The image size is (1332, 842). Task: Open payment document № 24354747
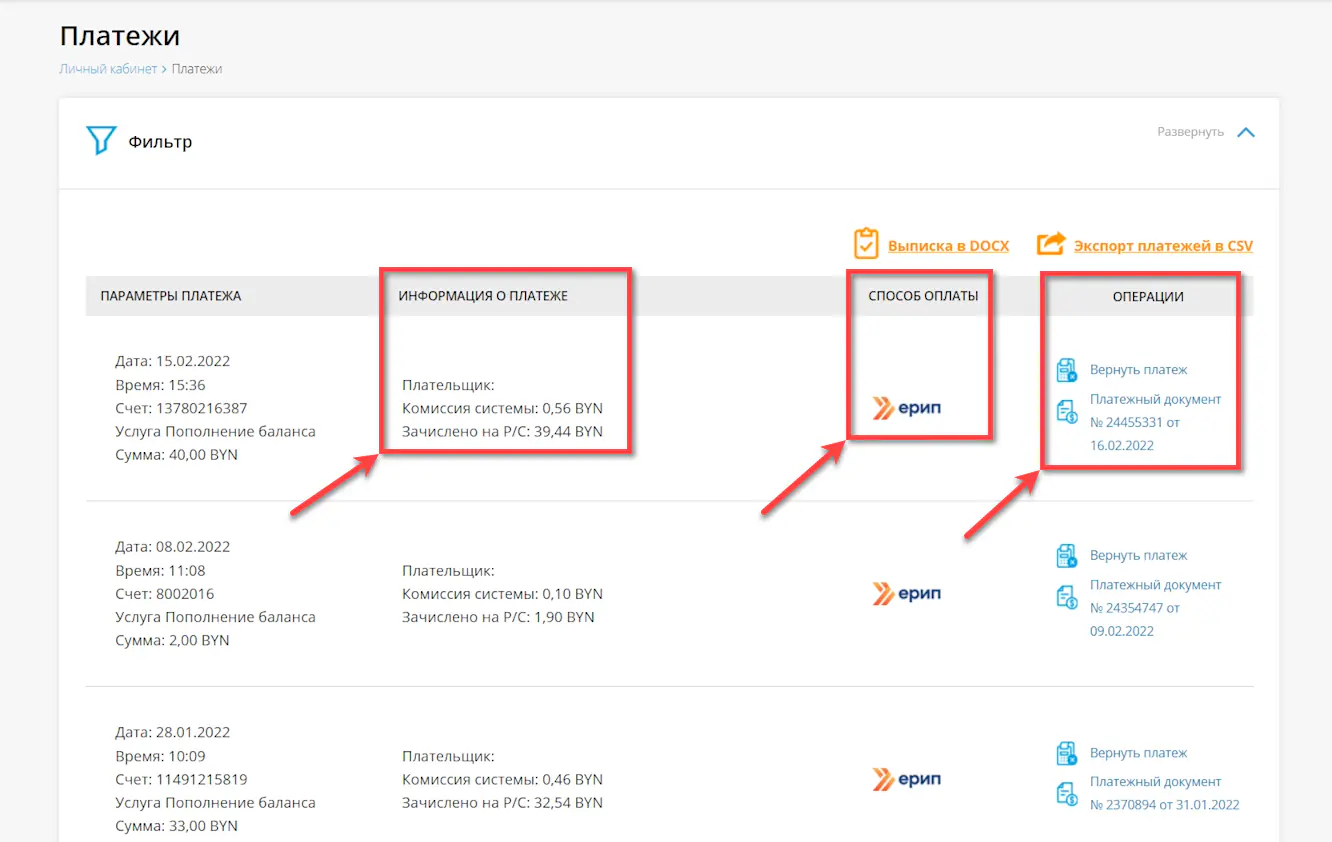[x=1155, y=608]
